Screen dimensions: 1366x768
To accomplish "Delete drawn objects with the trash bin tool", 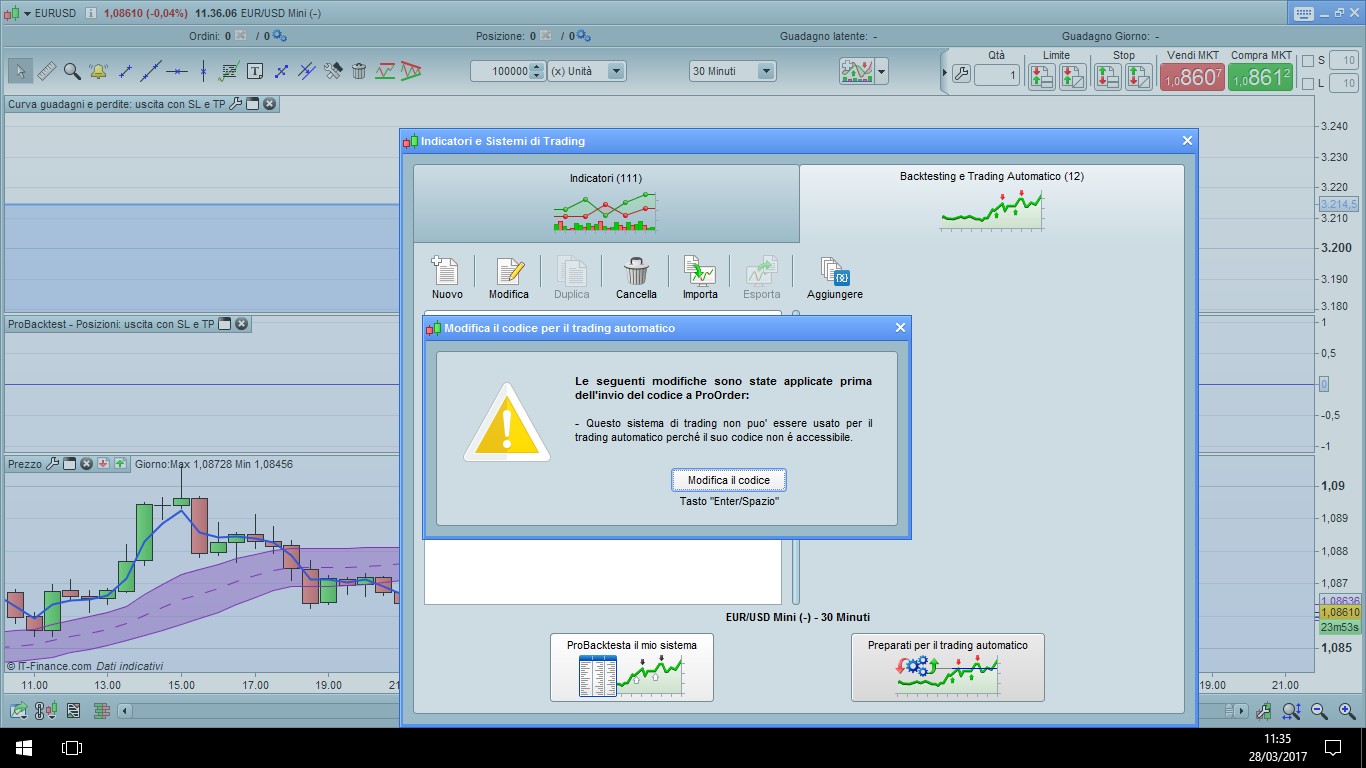I will coord(359,71).
